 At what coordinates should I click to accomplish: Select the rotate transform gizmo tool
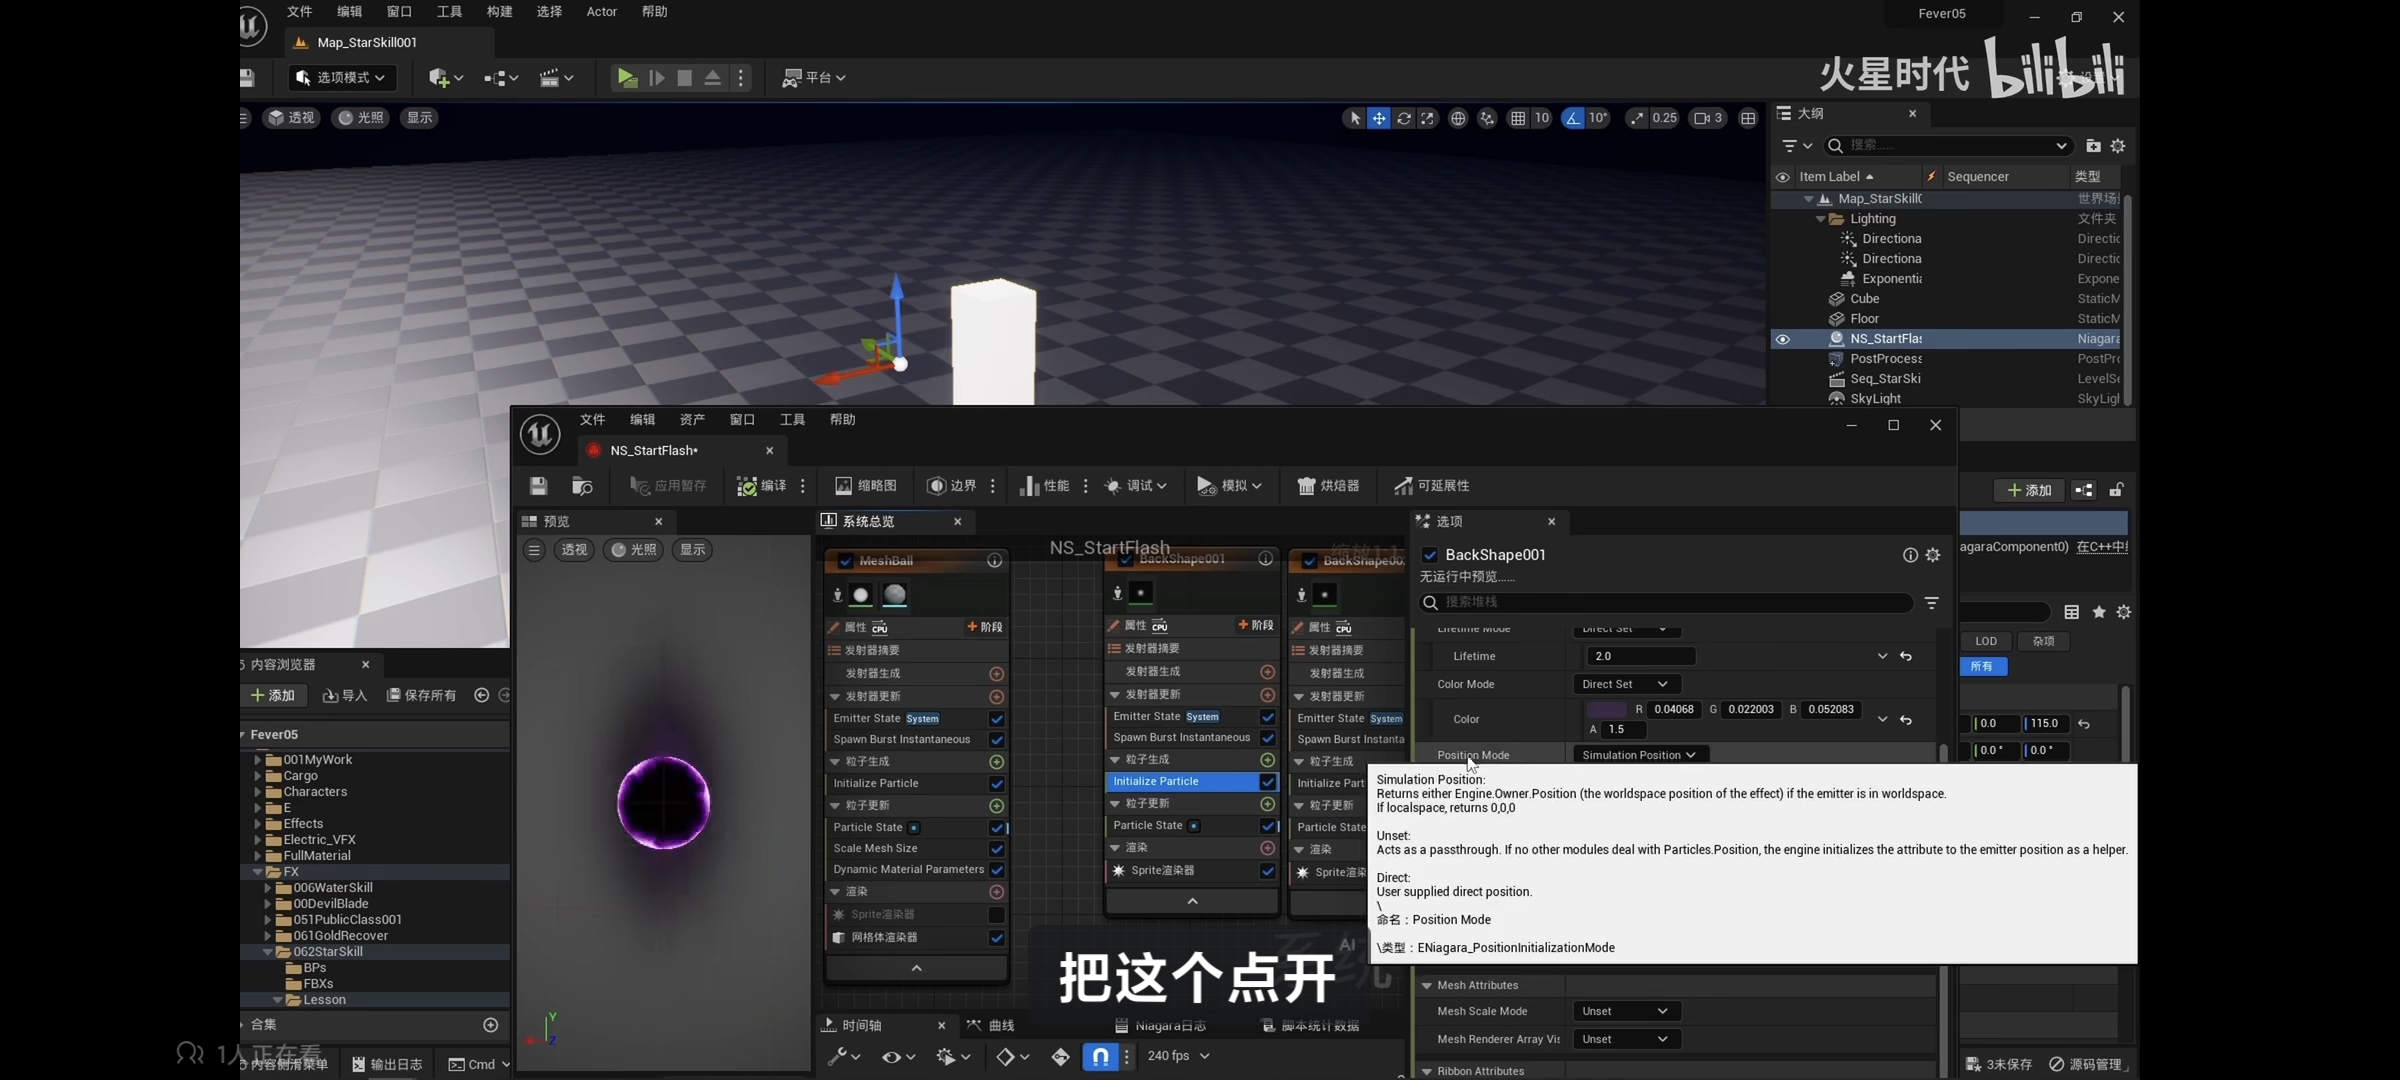(1403, 118)
